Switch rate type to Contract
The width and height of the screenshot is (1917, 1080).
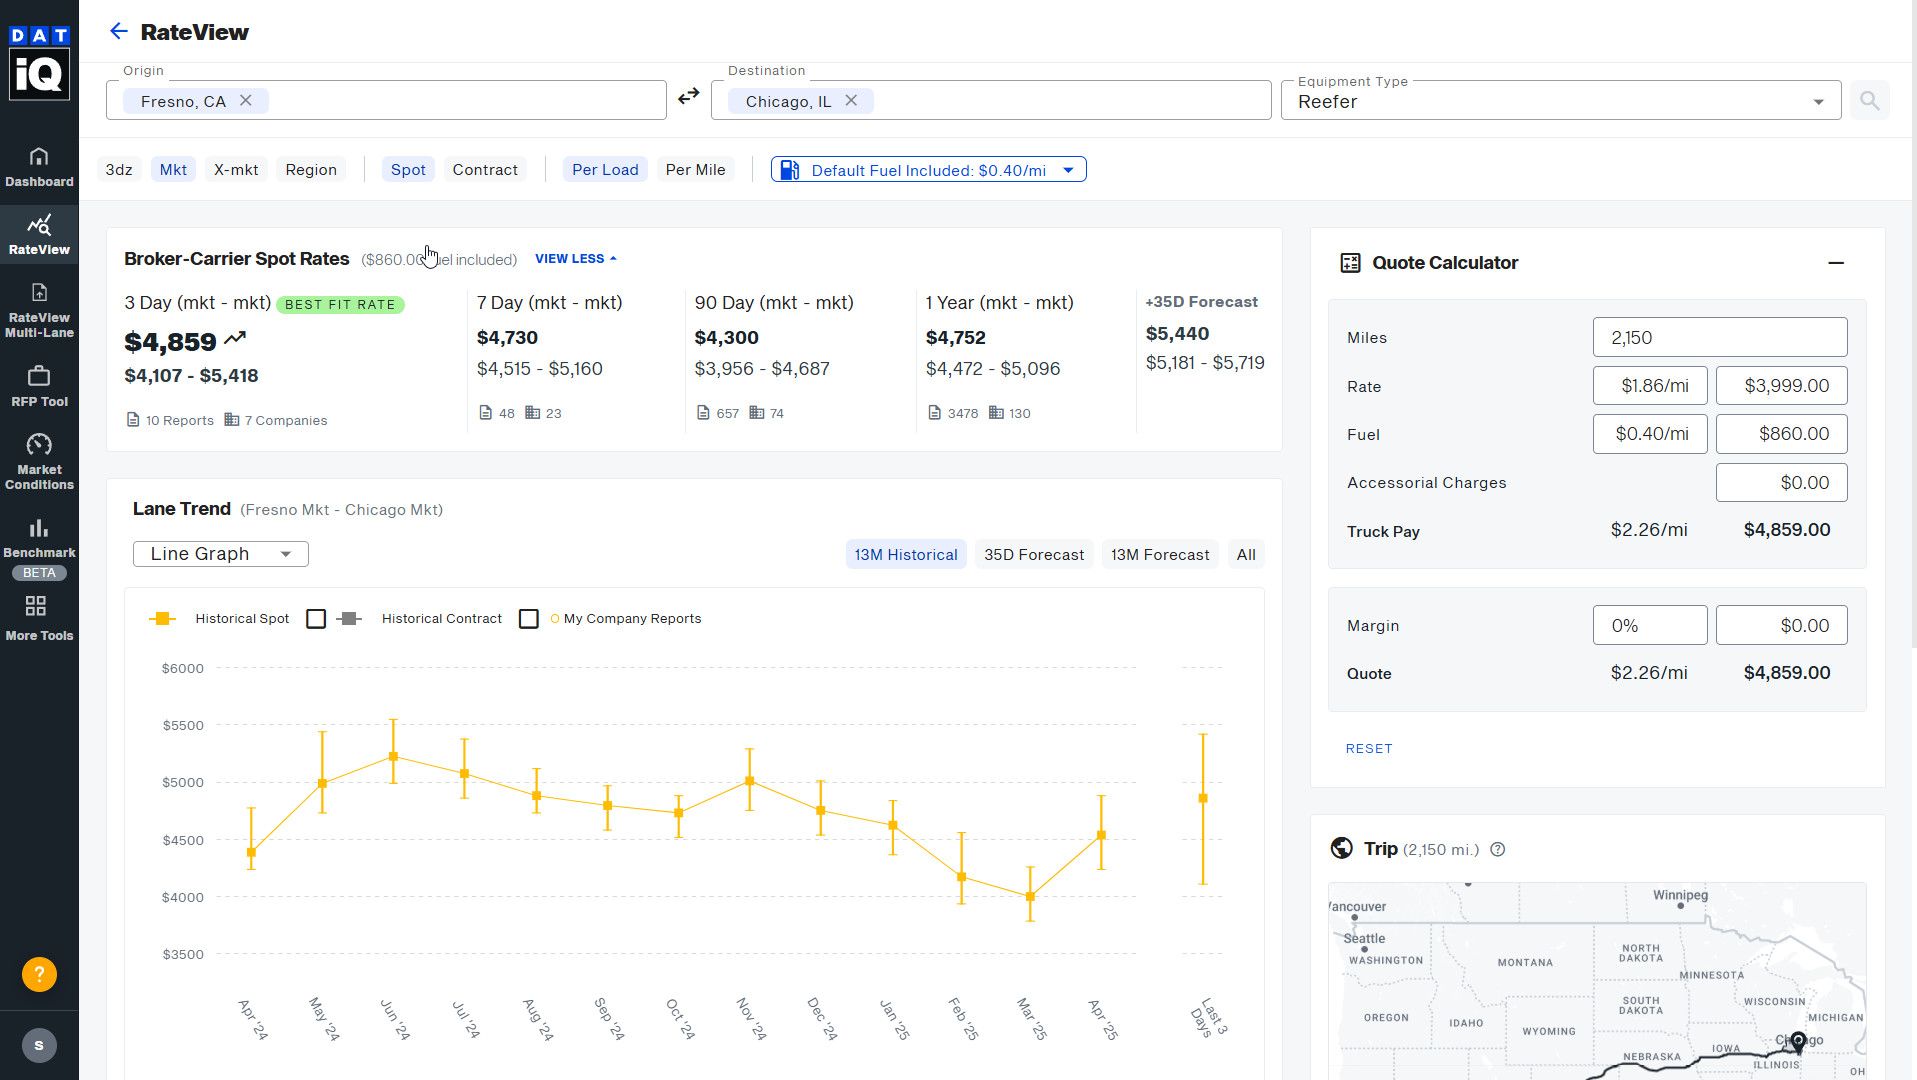(x=485, y=170)
